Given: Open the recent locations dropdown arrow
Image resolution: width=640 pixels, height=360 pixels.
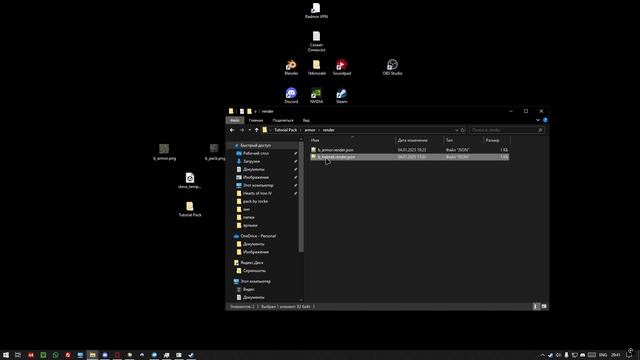Looking at the screenshot, I should [x=249, y=130].
